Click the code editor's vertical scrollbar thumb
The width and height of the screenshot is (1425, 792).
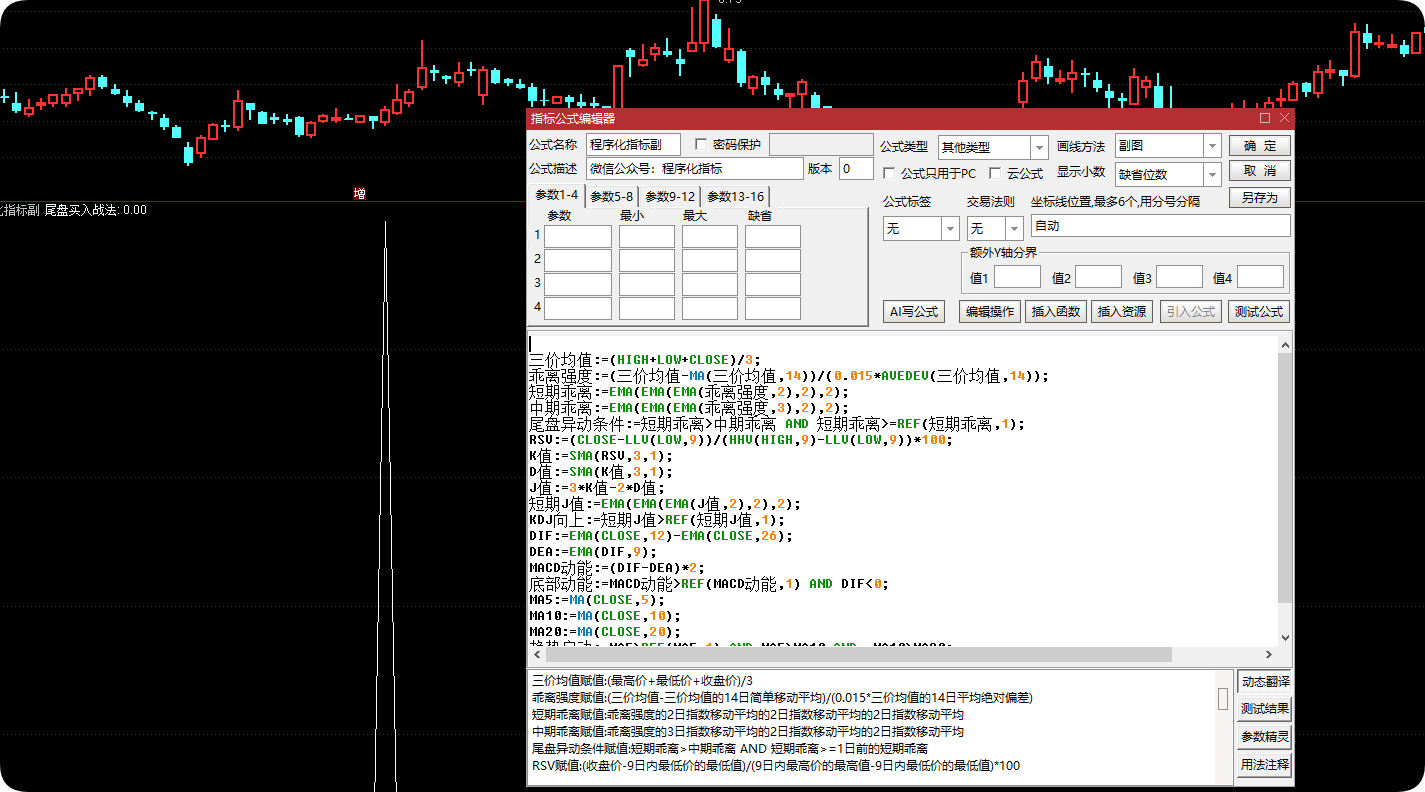(x=1285, y=479)
